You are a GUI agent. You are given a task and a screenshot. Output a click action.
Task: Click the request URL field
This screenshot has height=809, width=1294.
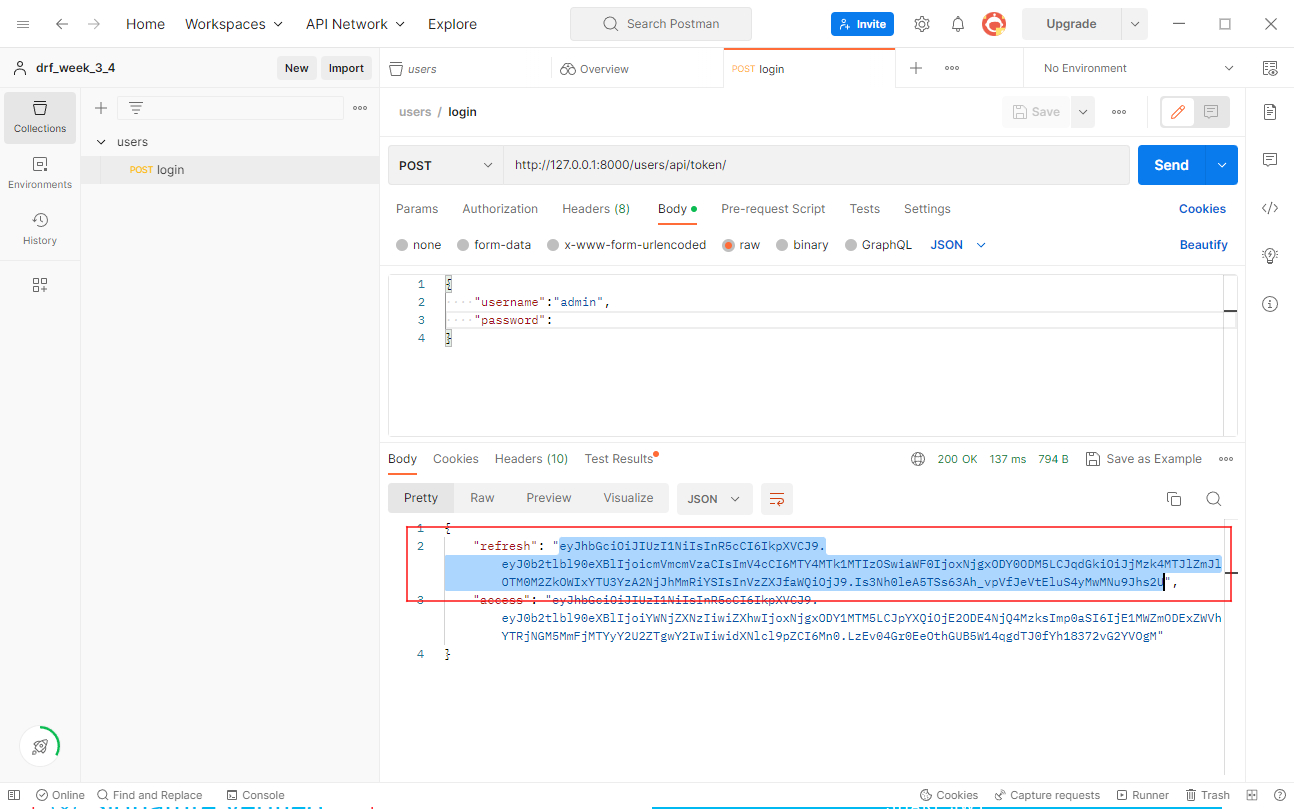point(816,165)
